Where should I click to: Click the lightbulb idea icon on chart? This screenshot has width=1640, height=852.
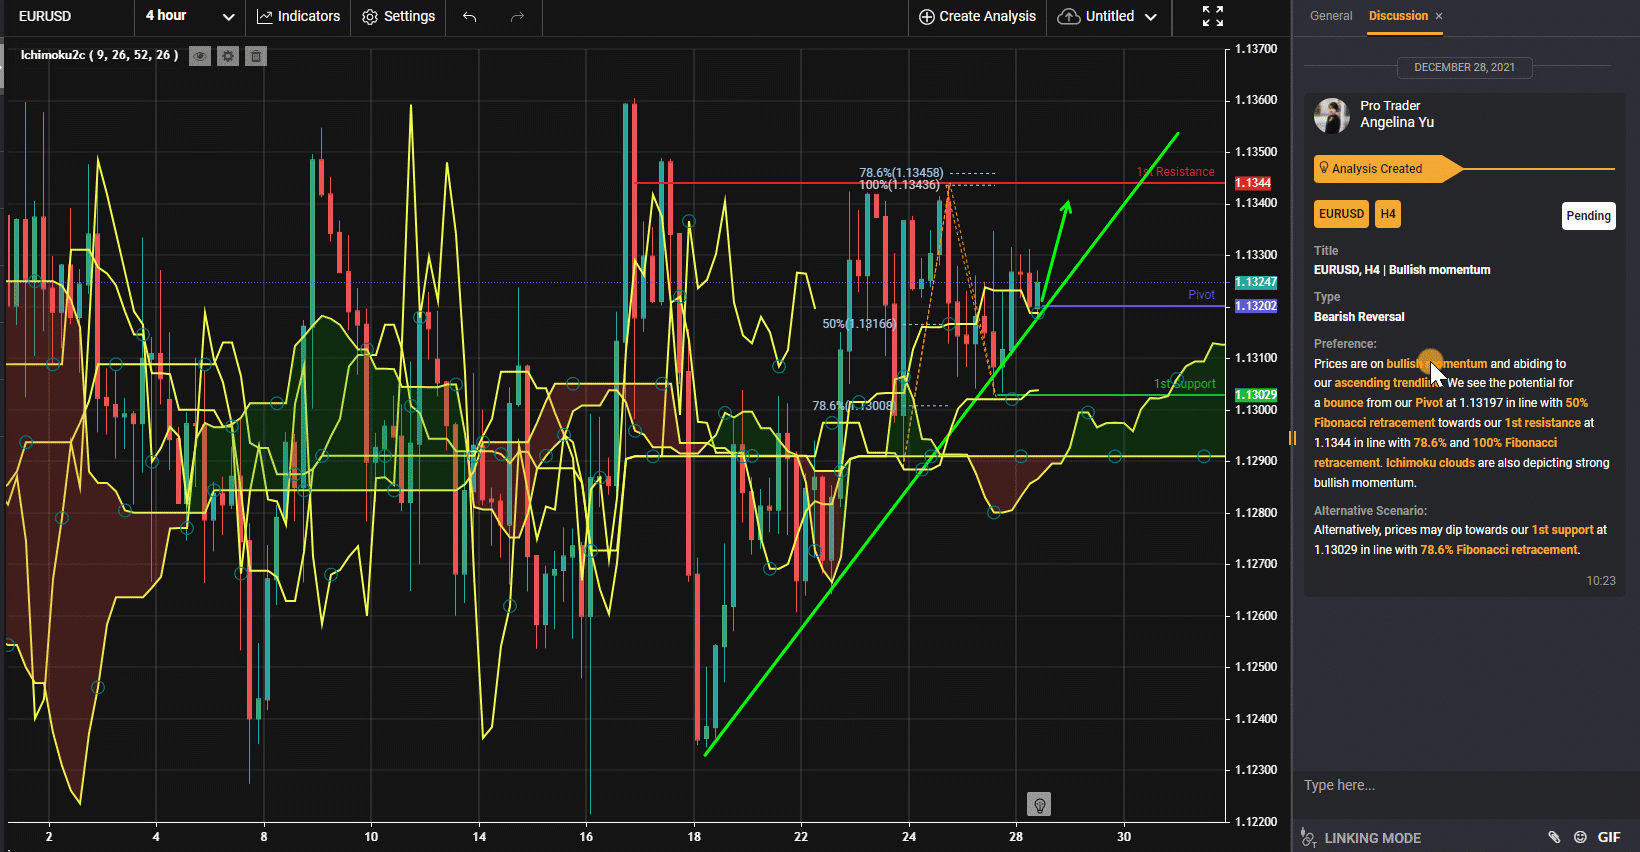(x=1039, y=804)
